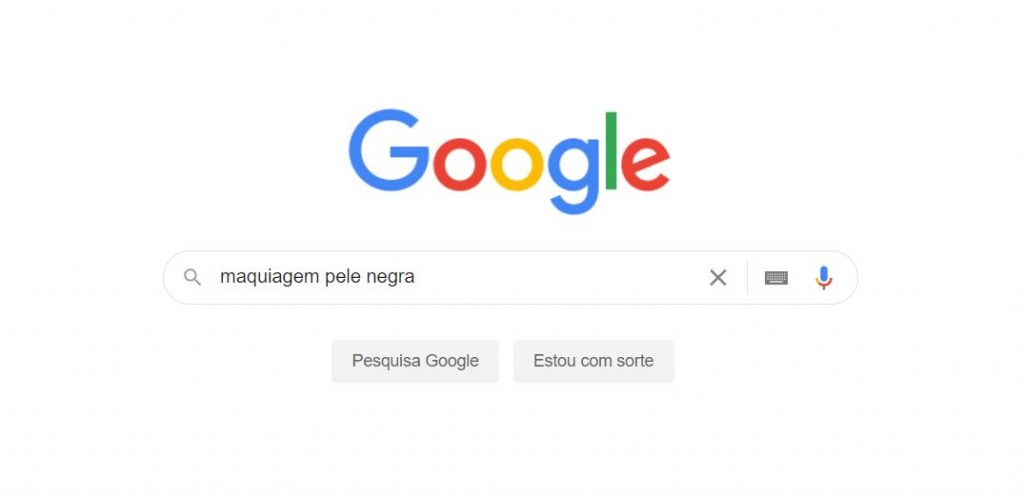Click the divider beside the keyboard icon

click(747, 277)
